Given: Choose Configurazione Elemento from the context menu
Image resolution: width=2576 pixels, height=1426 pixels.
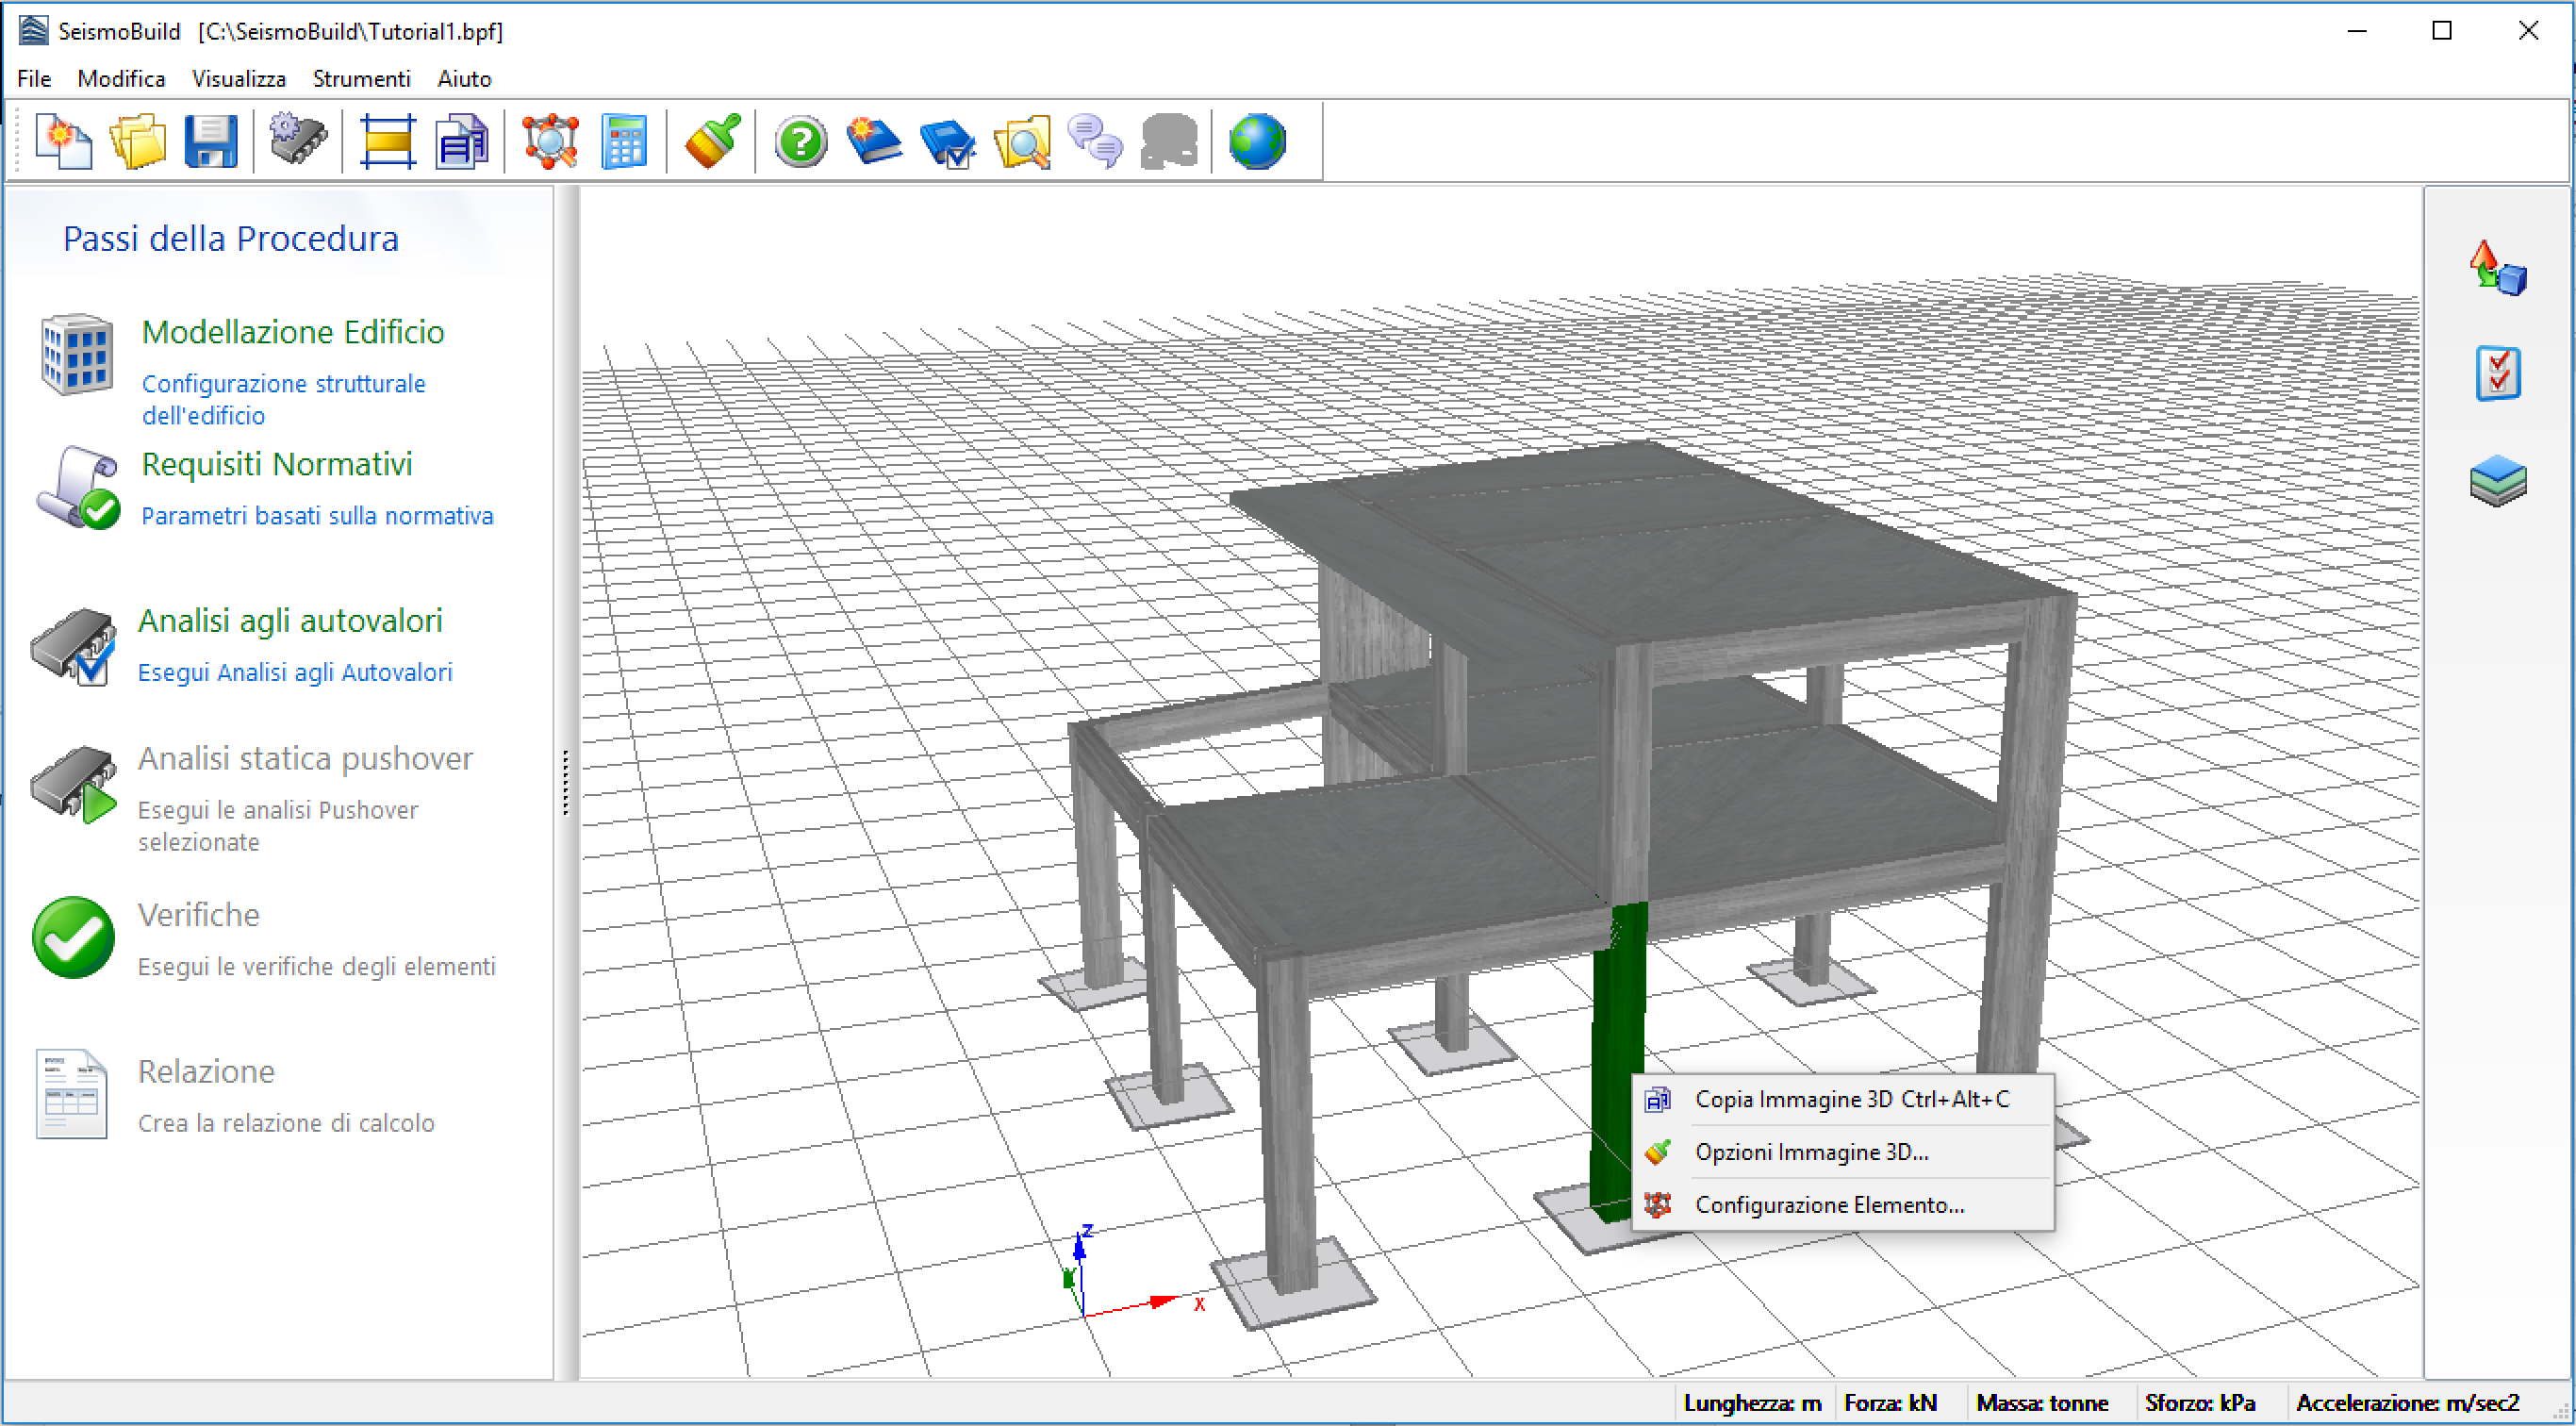Looking at the screenshot, I should (1828, 1205).
